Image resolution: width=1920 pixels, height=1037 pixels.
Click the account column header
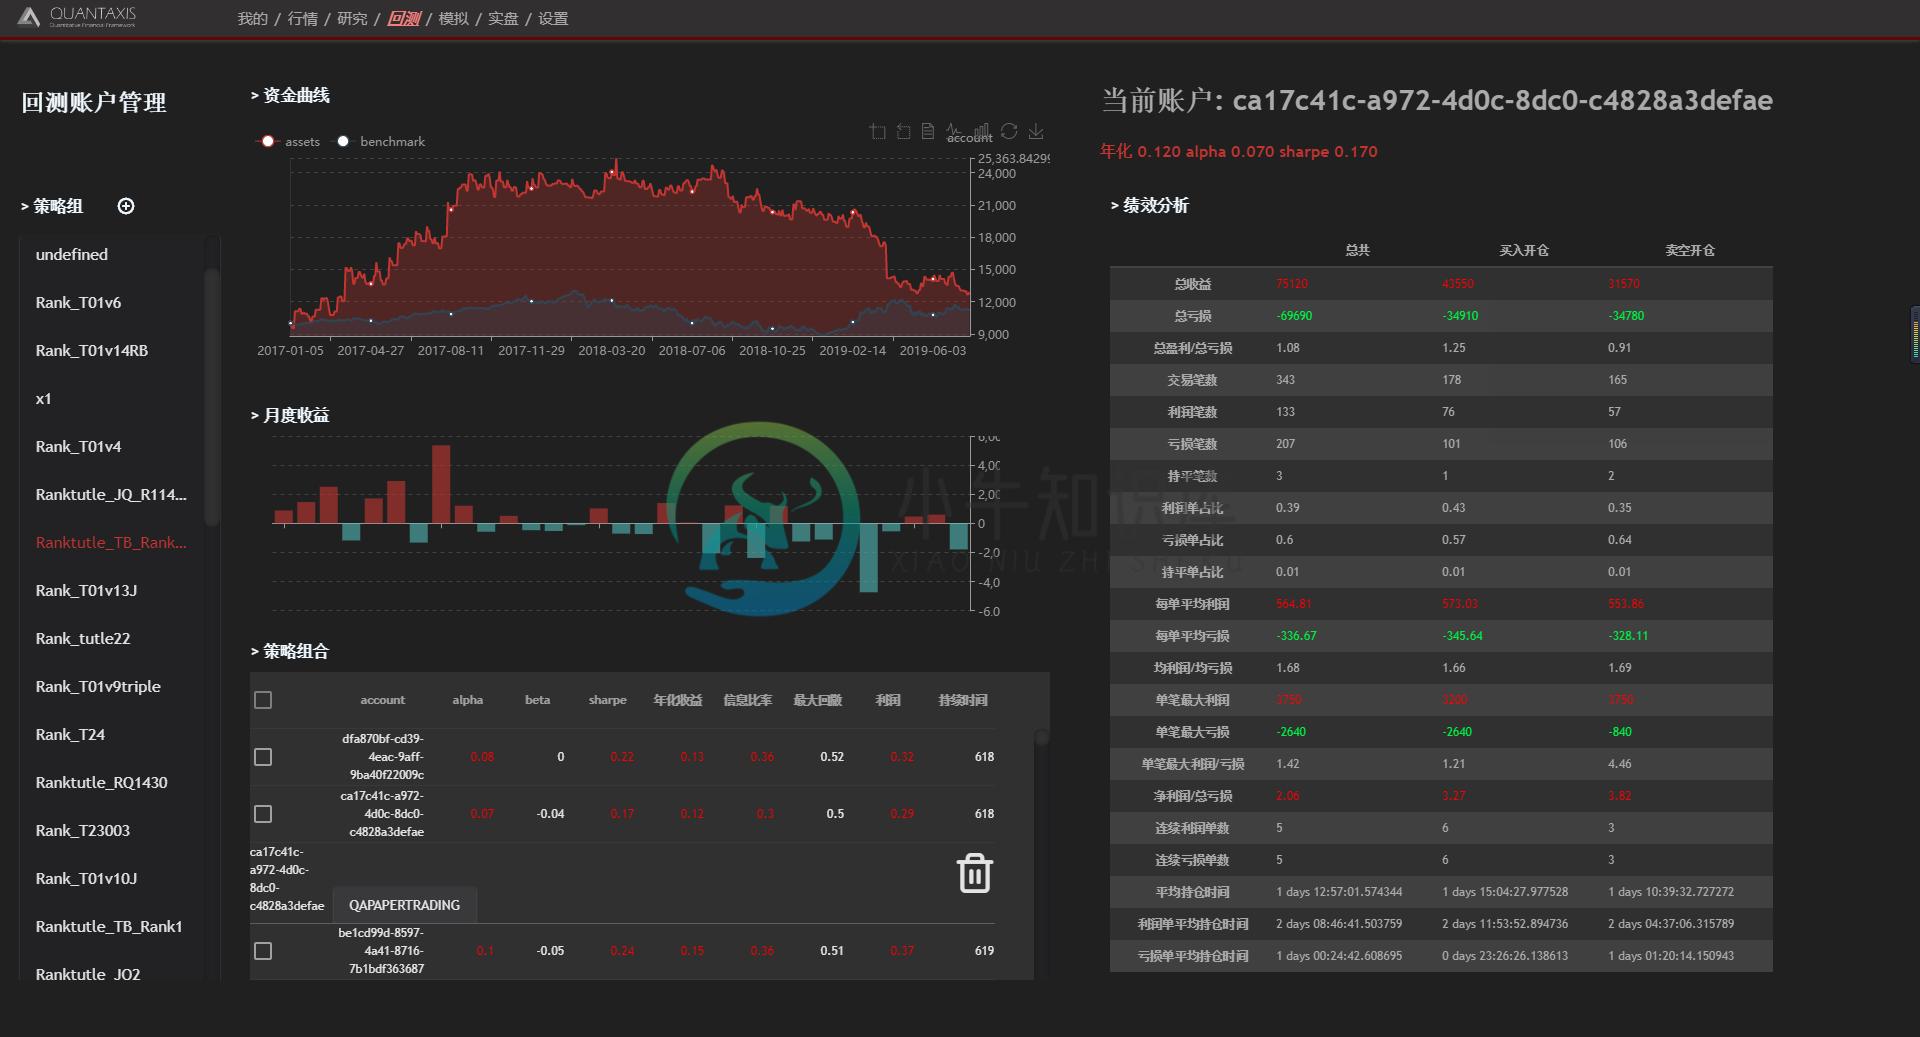(x=383, y=700)
